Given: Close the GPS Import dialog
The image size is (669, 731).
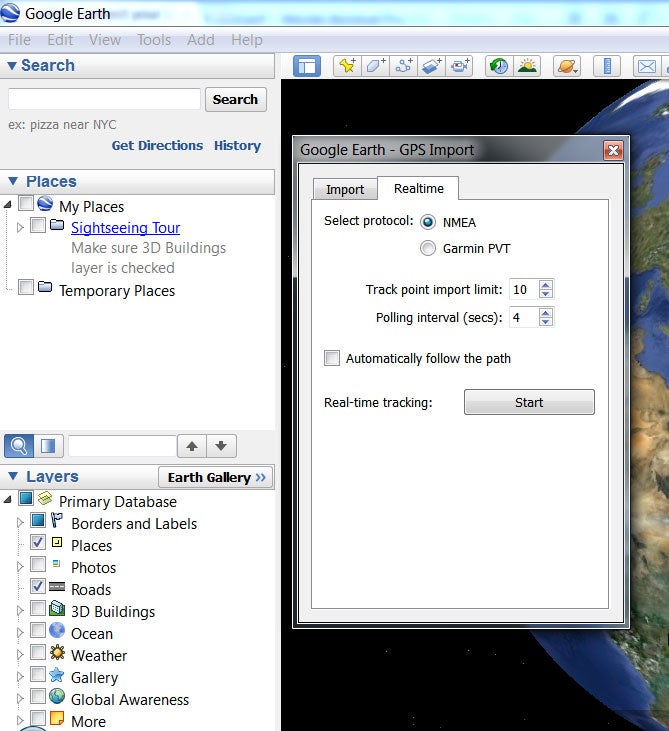Looking at the screenshot, I should coord(613,150).
